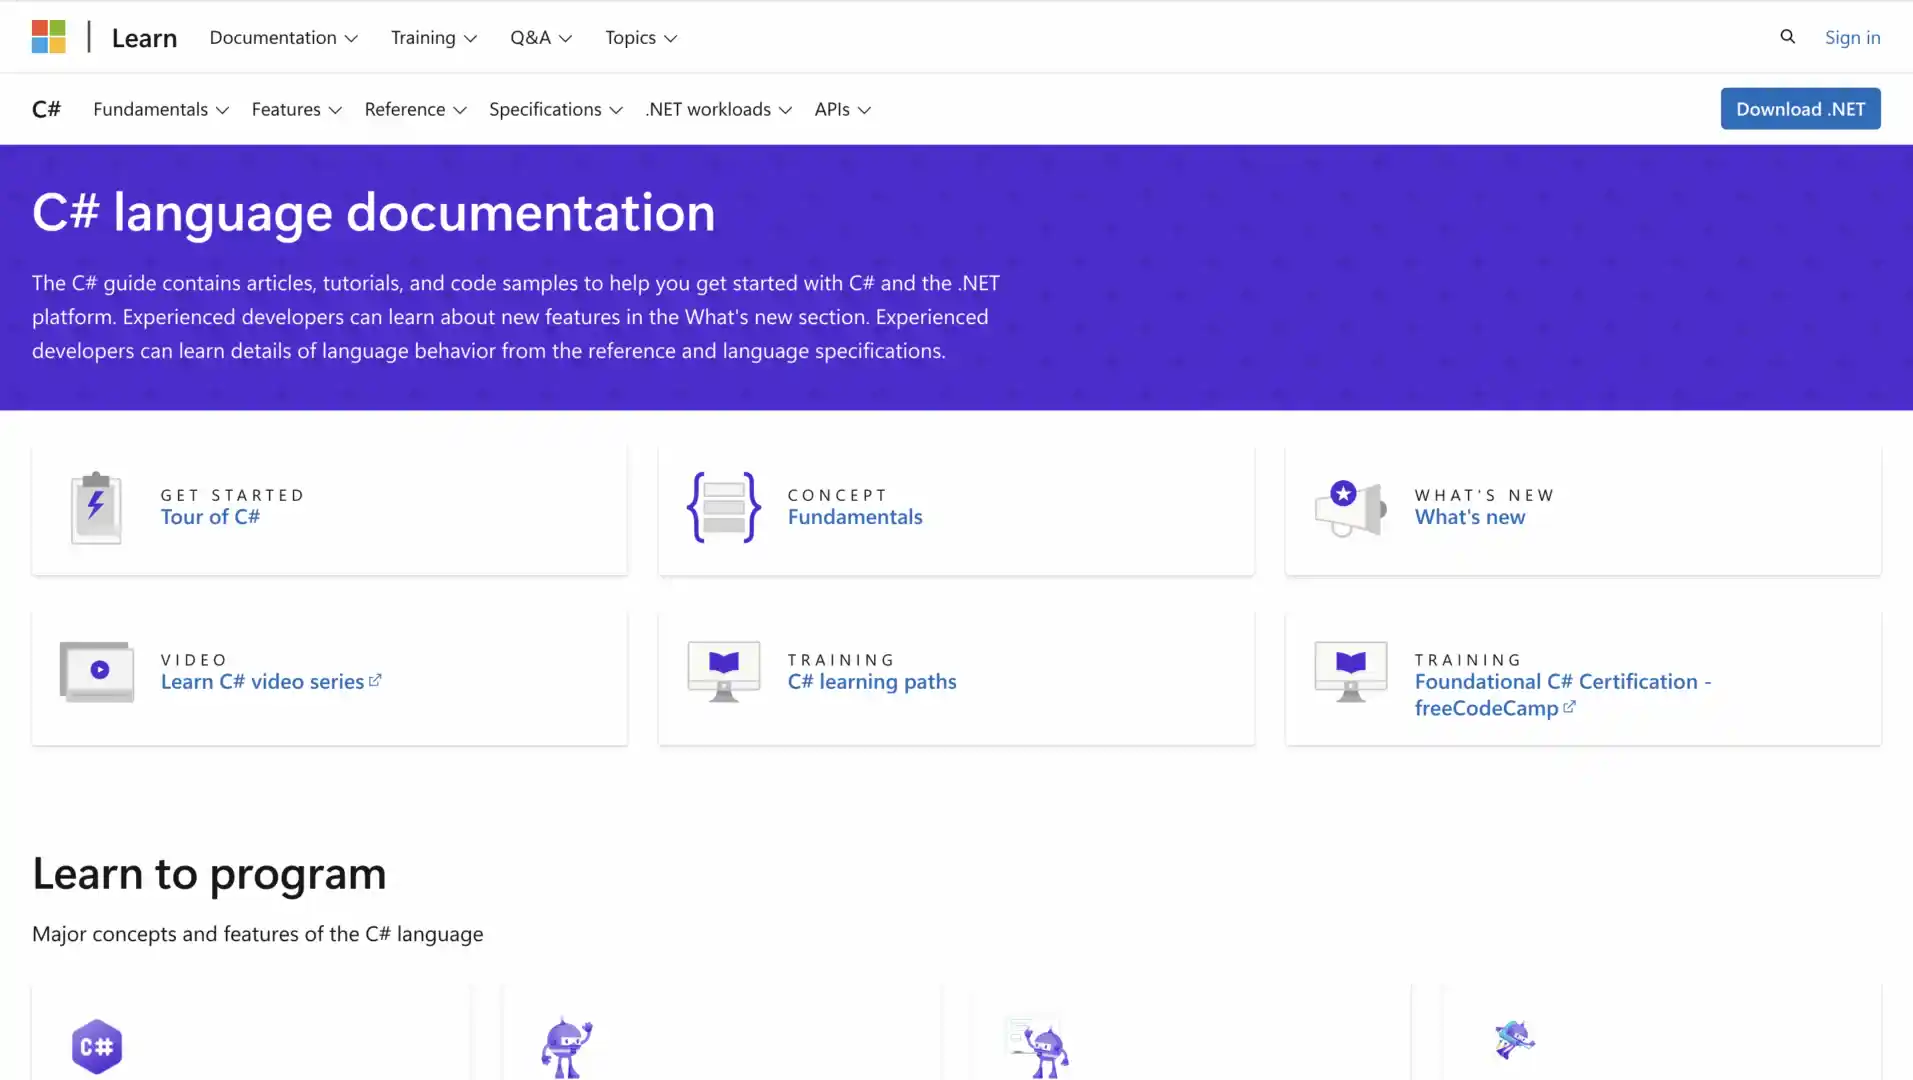
Task: Click the waving robot mascot icon
Action: tap(566, 1047)
